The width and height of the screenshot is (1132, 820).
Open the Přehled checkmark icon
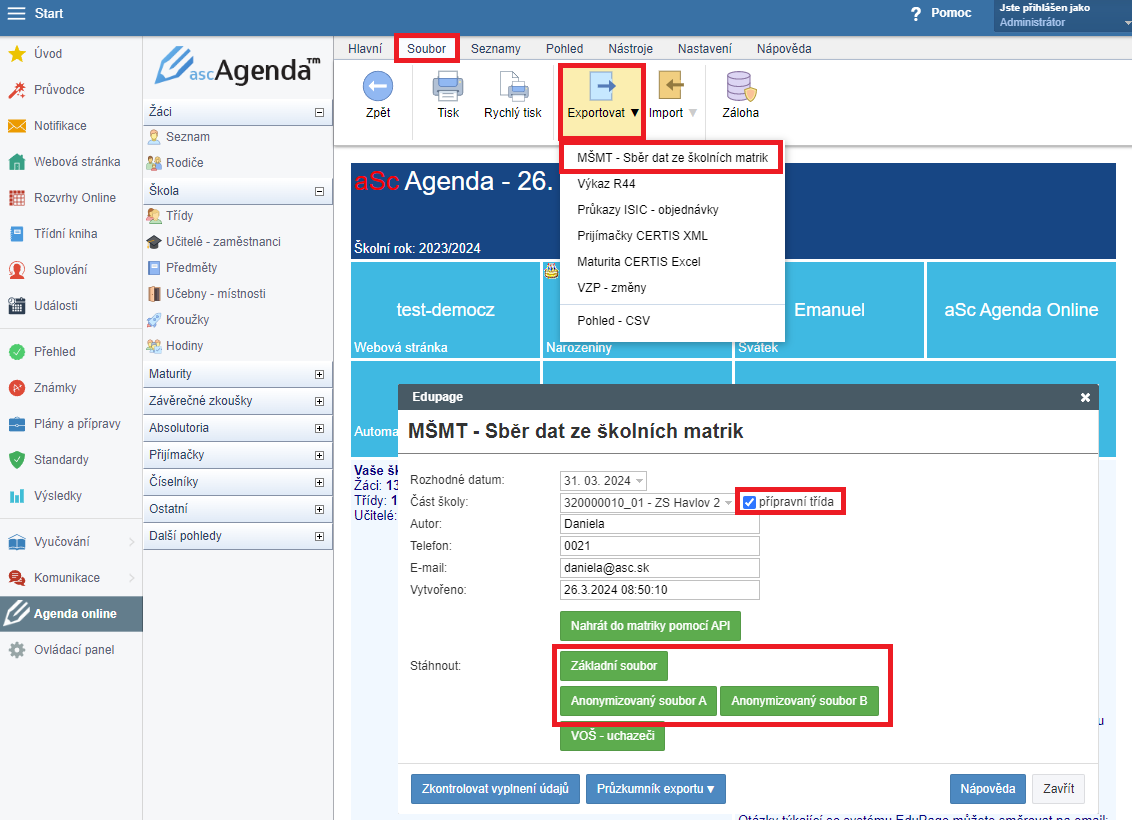pos(17,352)
